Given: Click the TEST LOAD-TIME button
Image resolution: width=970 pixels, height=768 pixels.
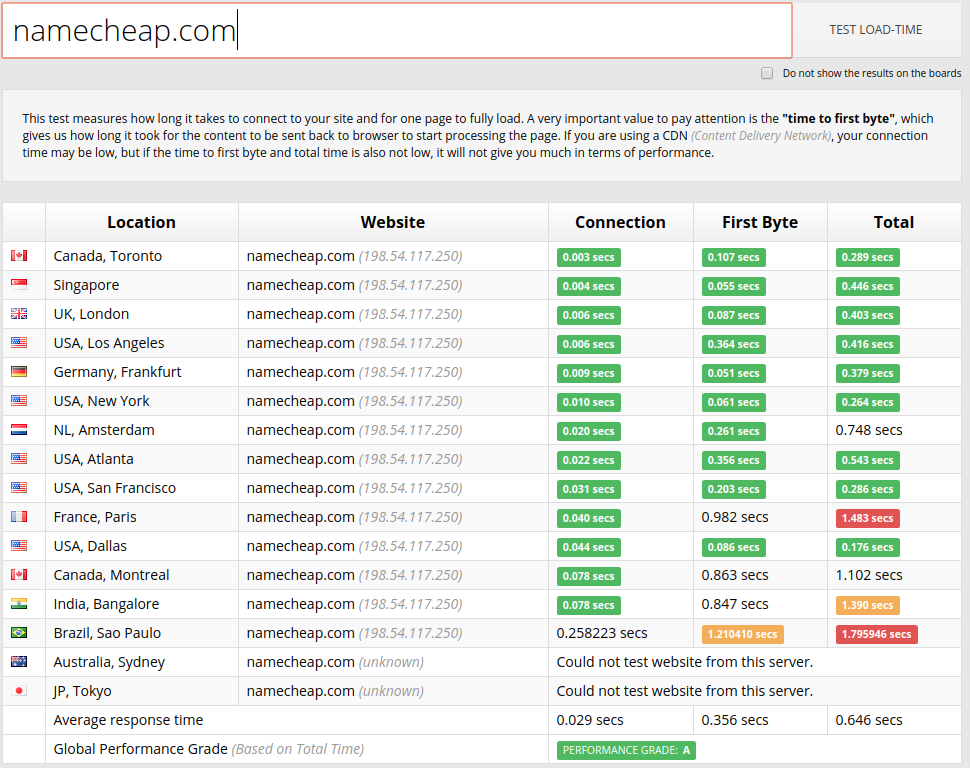Looking at the screenshot, I should point(875,29).
